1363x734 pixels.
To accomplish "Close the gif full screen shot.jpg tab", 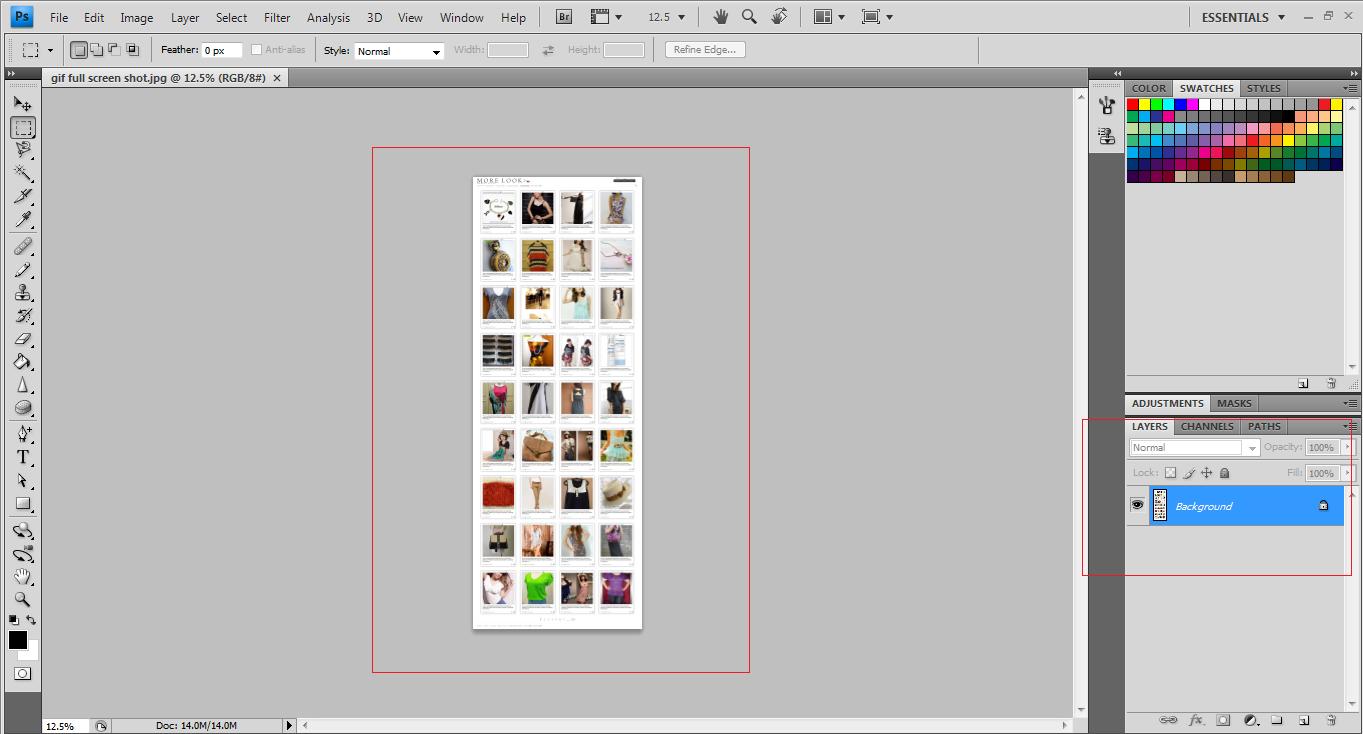I will coord(277,78).
